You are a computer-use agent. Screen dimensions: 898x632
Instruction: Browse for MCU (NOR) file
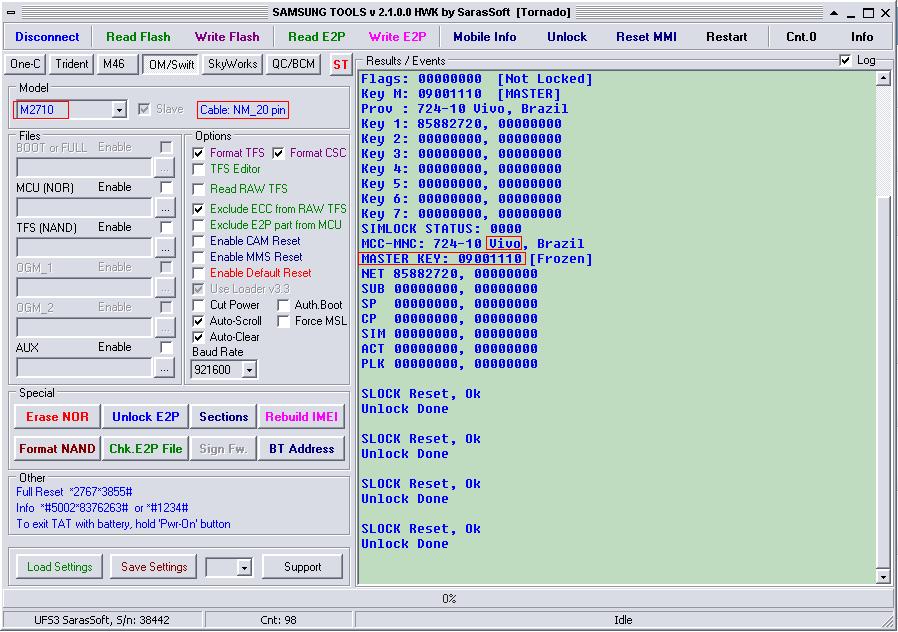tap(164, 208)
